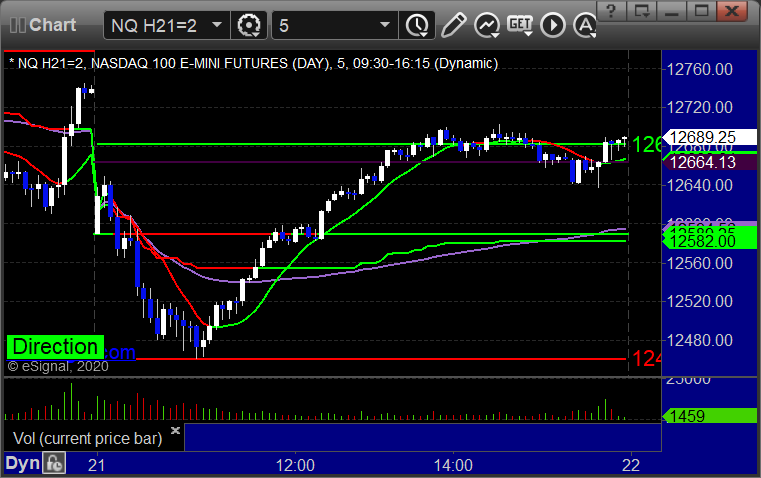This screenshot has width=761, height=478.
Task: Open the time template clock icon
Action: click(x=417, y=25)
